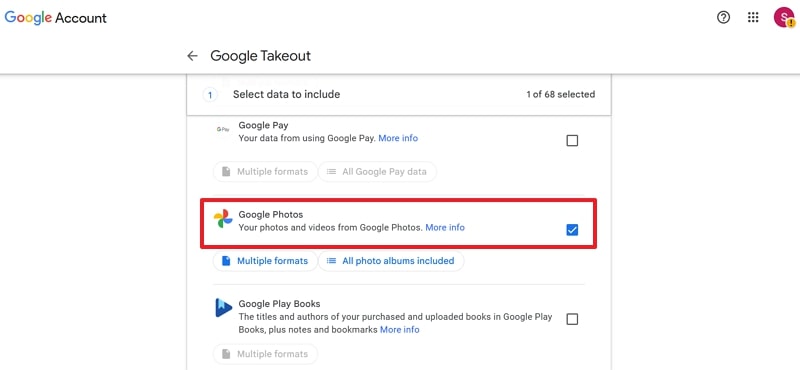Click Multiple formats under Google Pay
Screen dimensions: 800x370
click(x=265, y=172)
